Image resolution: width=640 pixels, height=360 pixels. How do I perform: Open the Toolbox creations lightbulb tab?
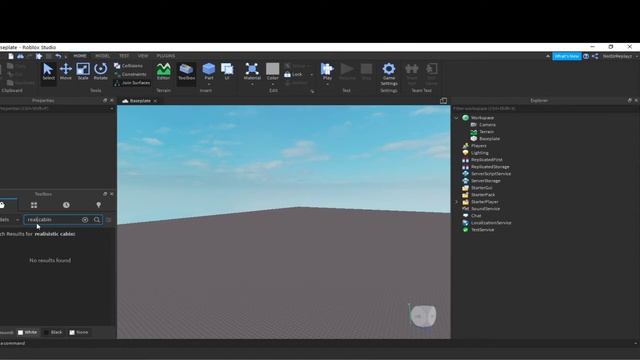98,205
